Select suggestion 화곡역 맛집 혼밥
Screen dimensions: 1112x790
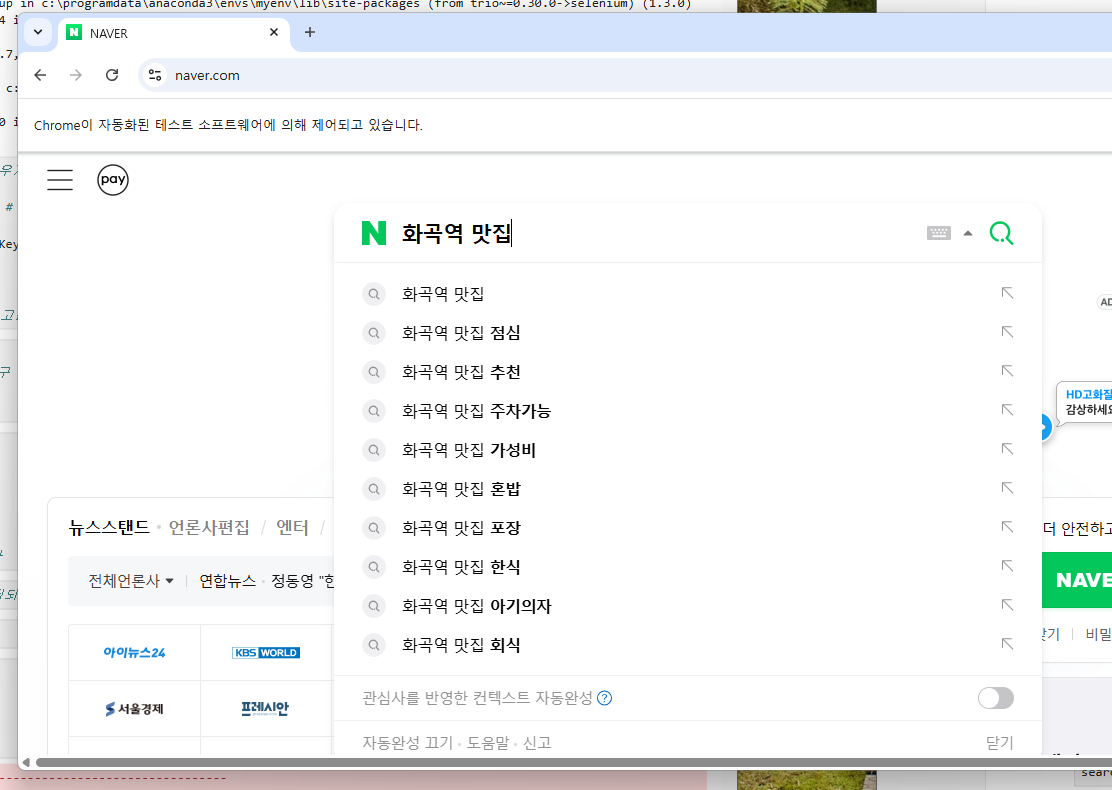coord(687,489)
